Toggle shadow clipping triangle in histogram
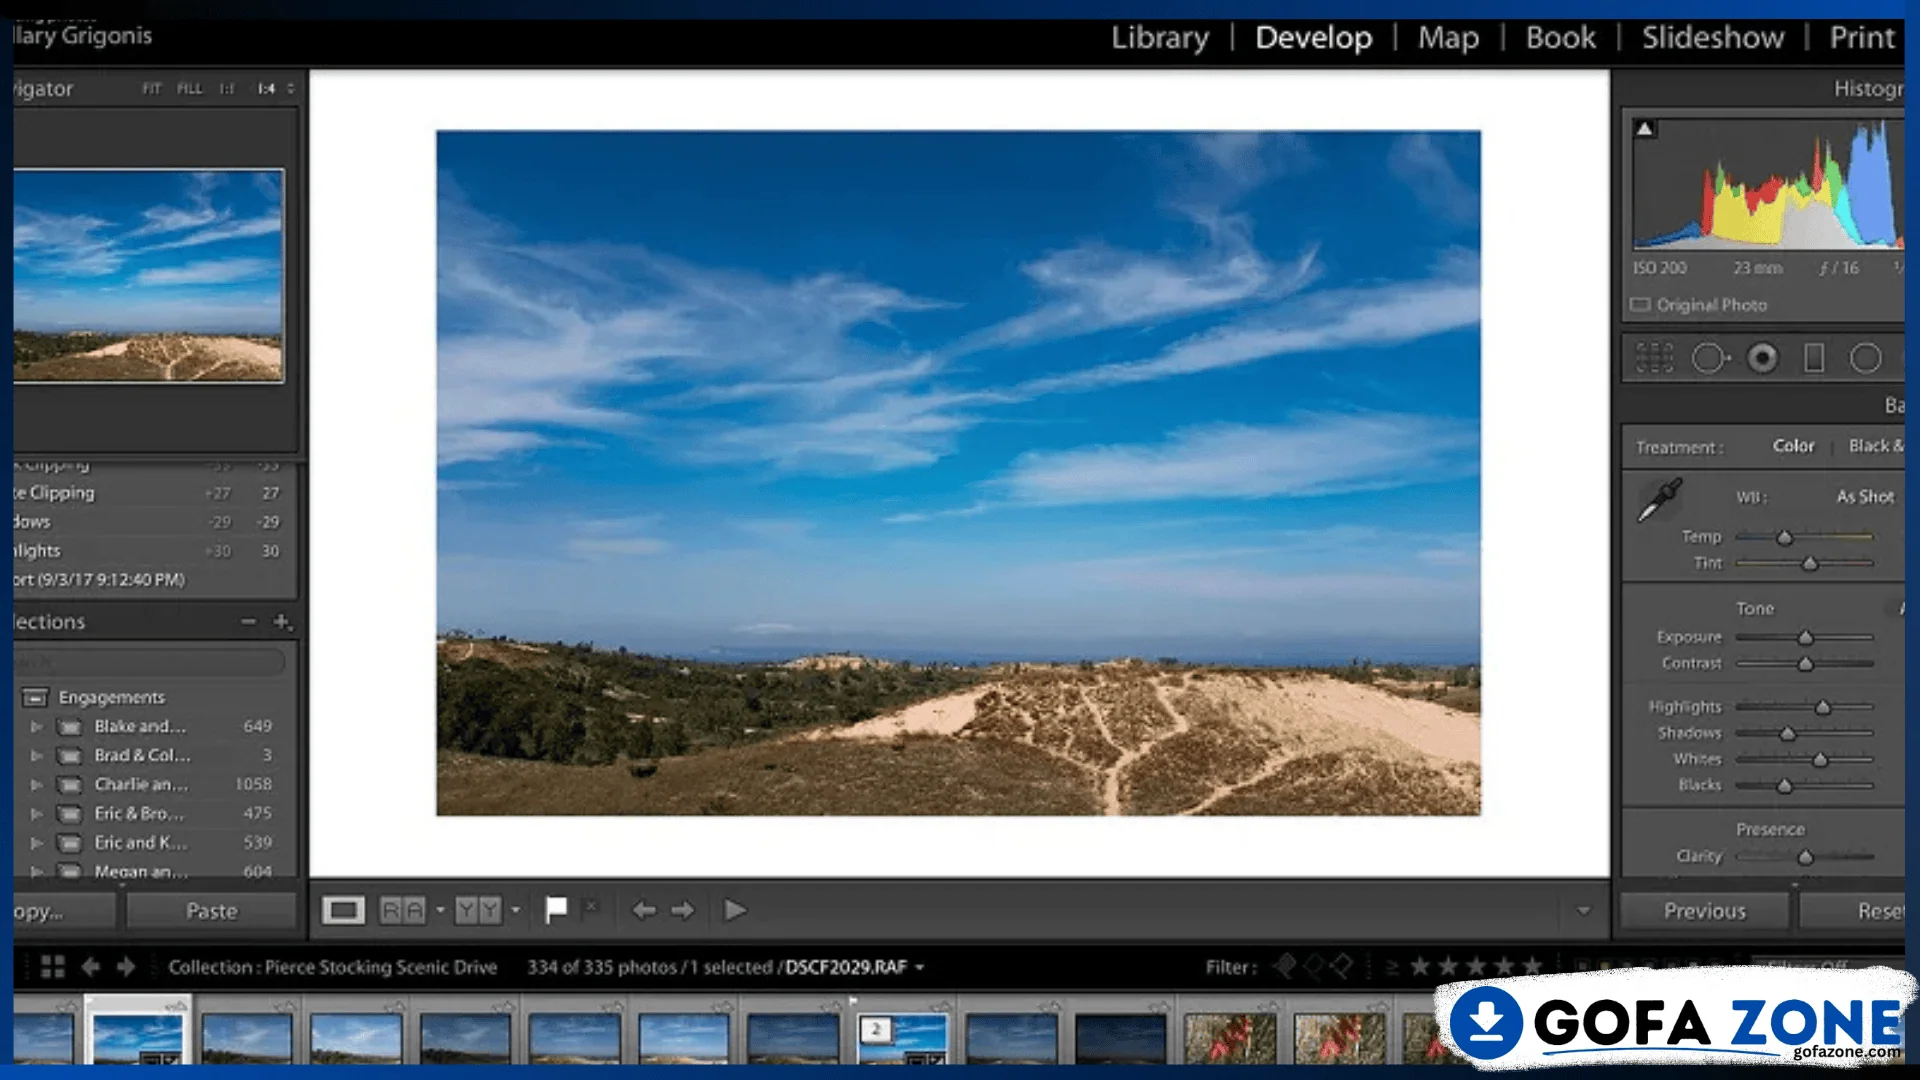The width and height of the screenshot is (1920, 1080). point(1645,128)
